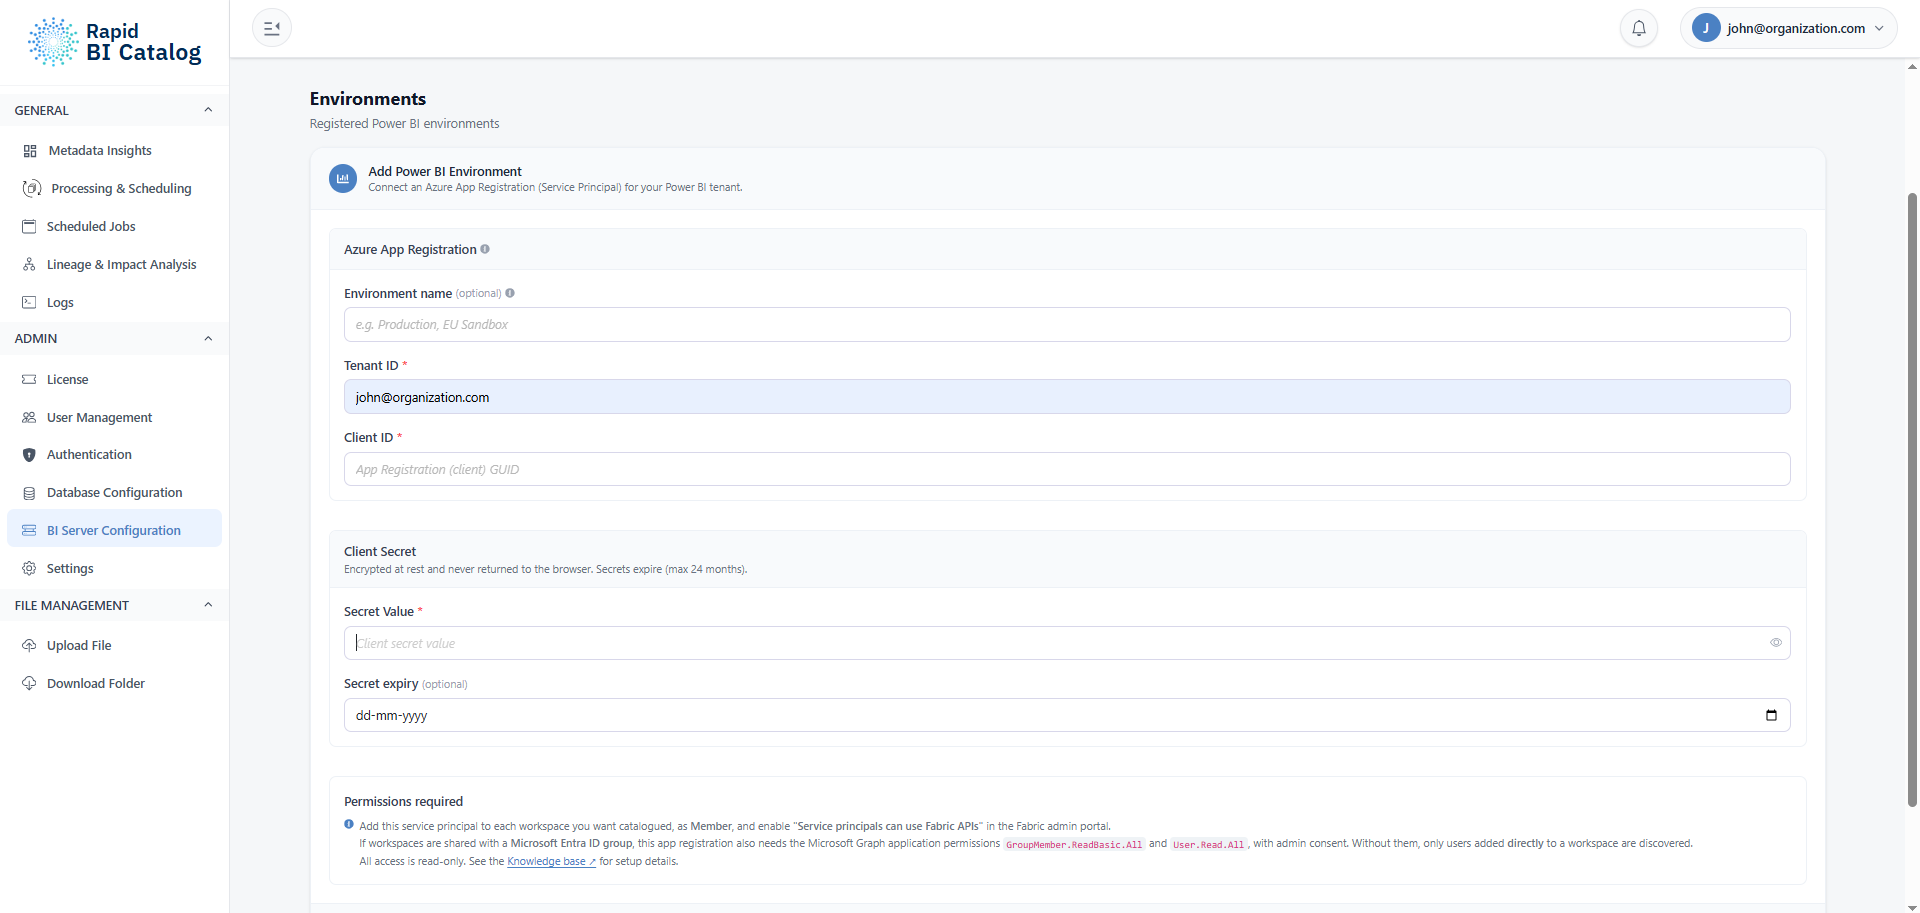Click the BI Server Configuration icon

29,530
